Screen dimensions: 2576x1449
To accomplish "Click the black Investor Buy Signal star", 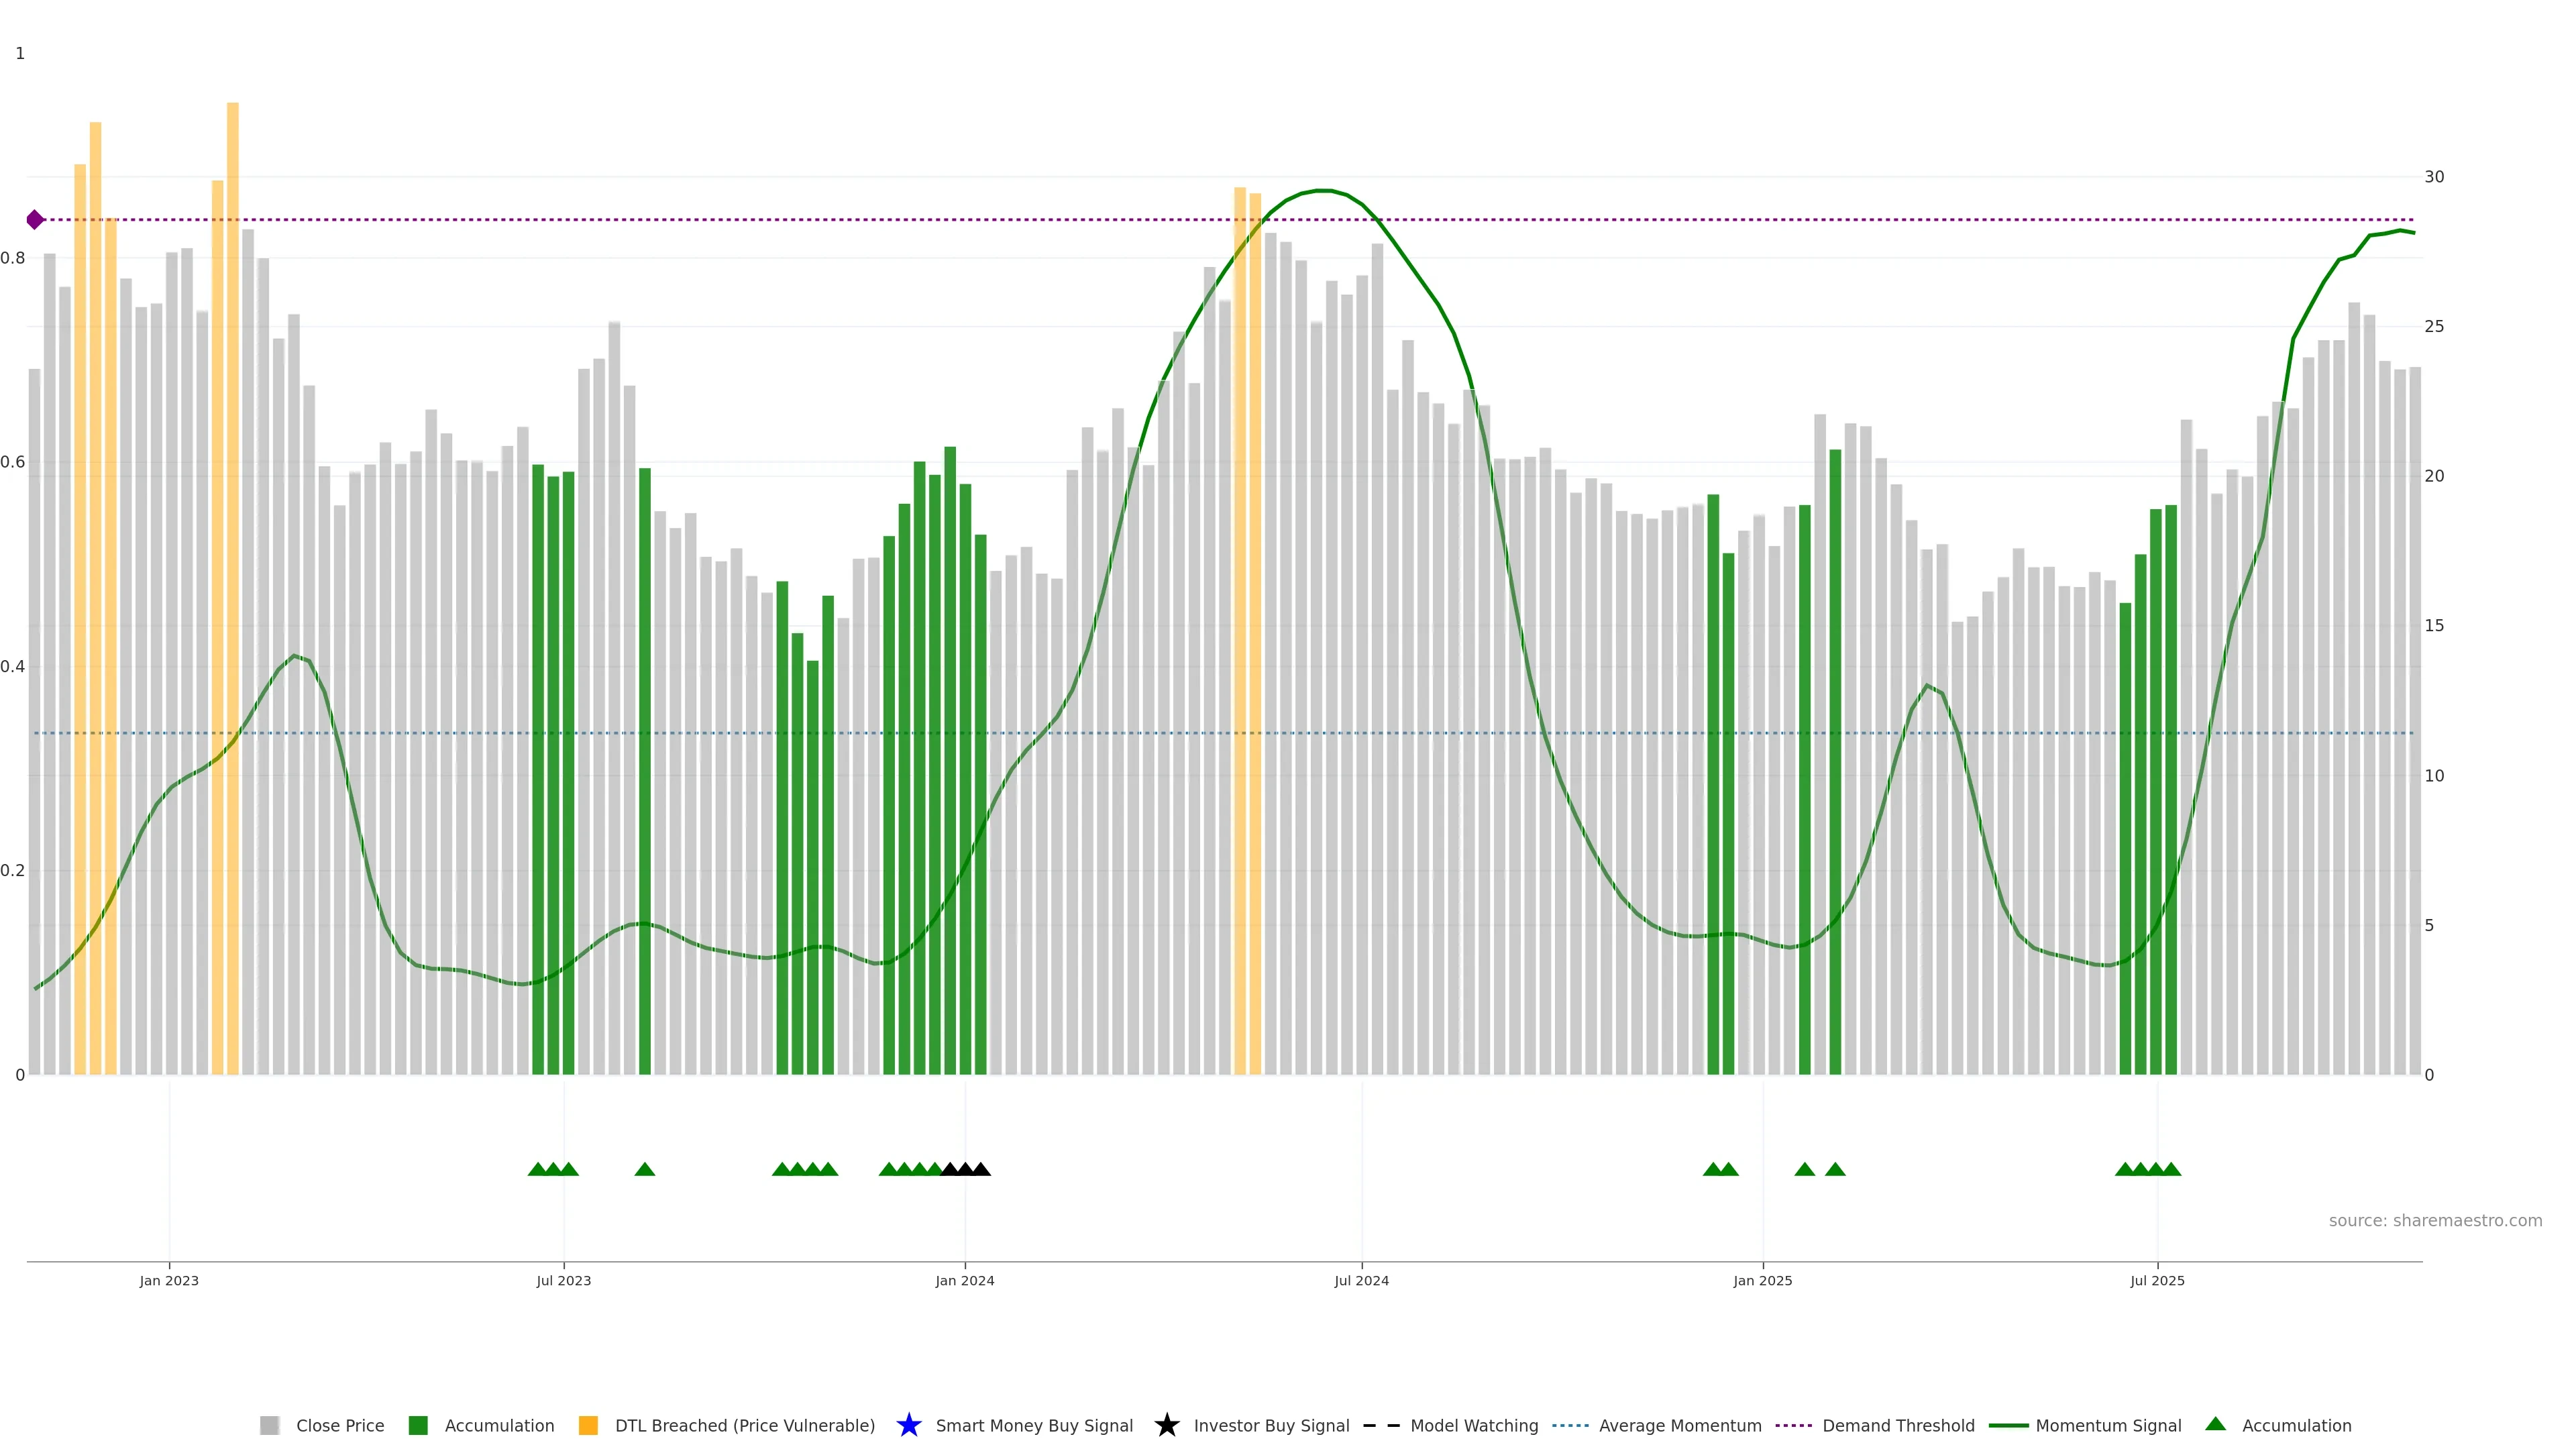I will pyautogui.click(x=1166, y=1425).
